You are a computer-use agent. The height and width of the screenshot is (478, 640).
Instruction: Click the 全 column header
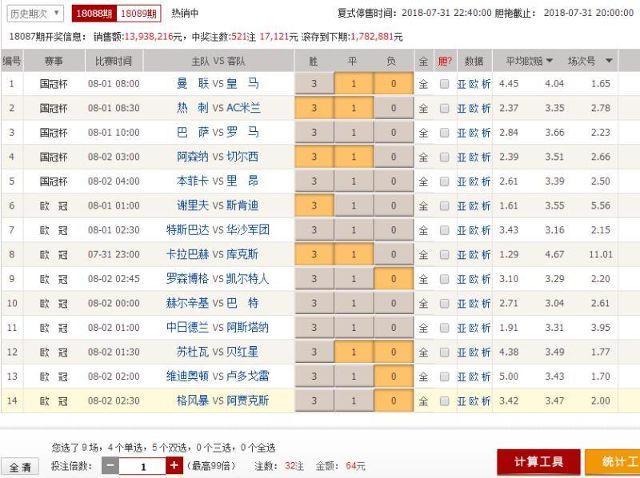click(x=424, y=61)
